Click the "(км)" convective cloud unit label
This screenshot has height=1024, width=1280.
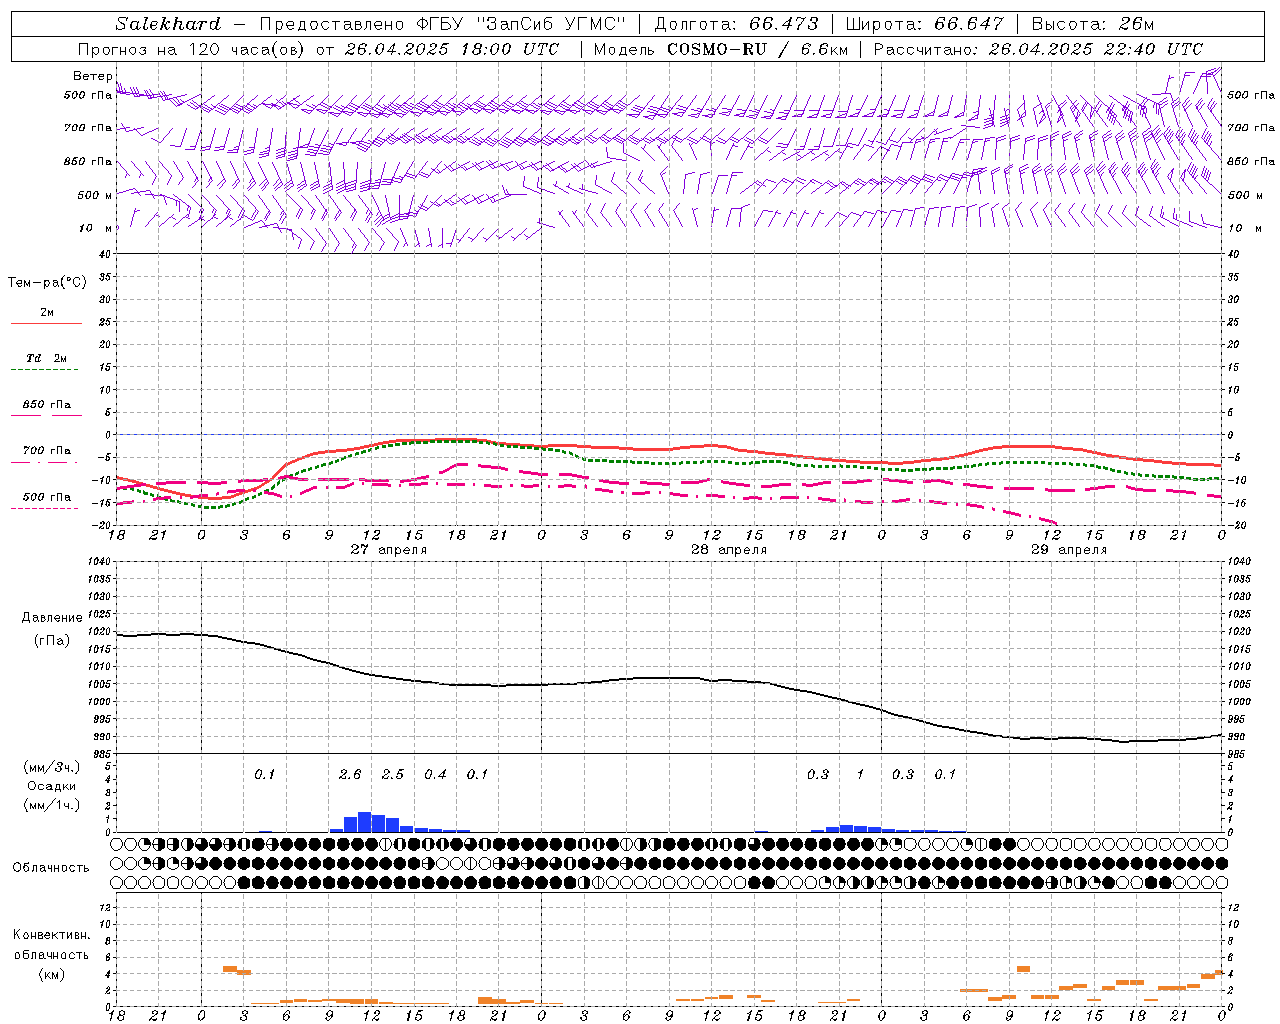(51, 974)
